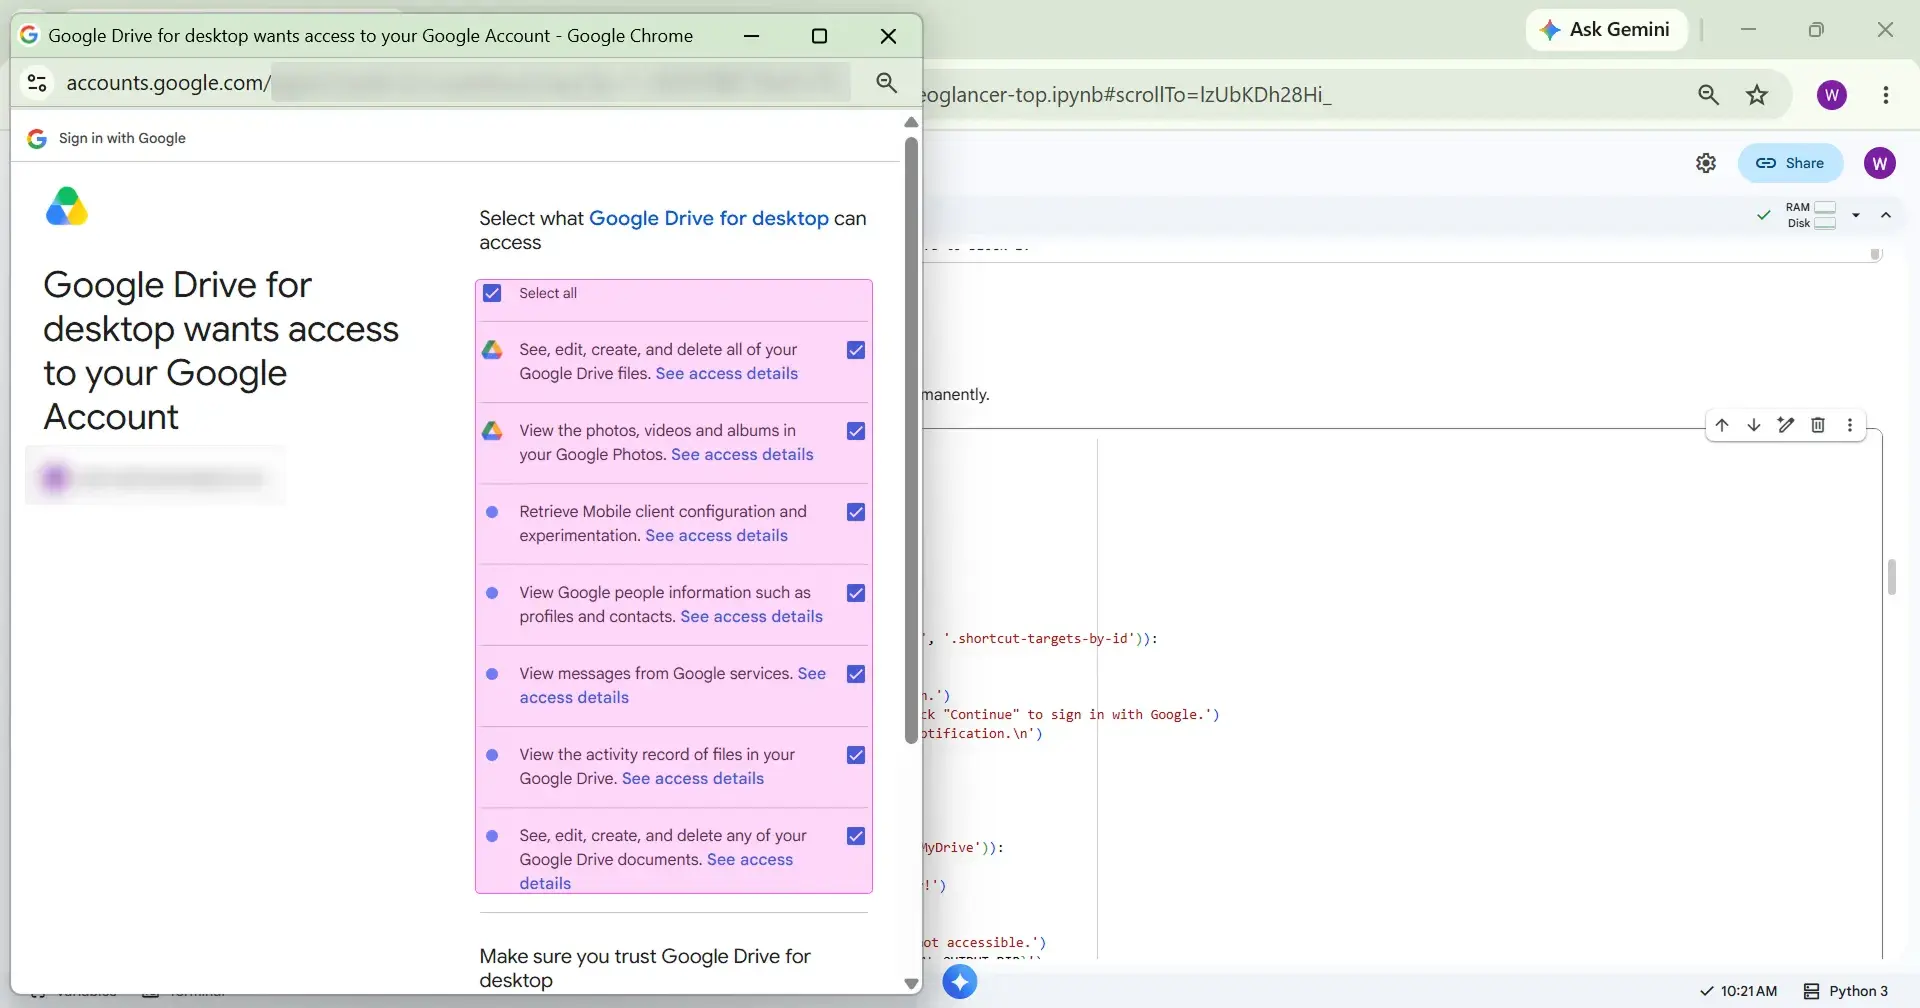Collapse the Colab header with the chevron

[1886, 215]
